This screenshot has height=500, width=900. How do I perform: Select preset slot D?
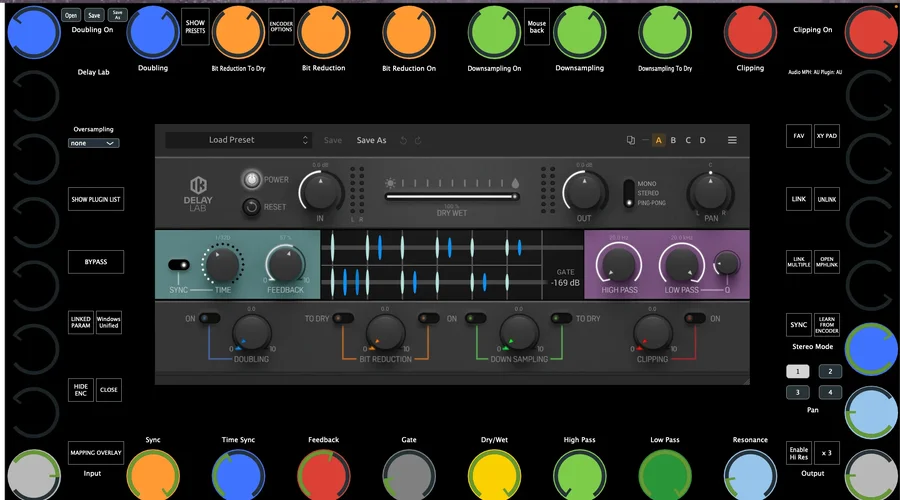pos(703,140)
